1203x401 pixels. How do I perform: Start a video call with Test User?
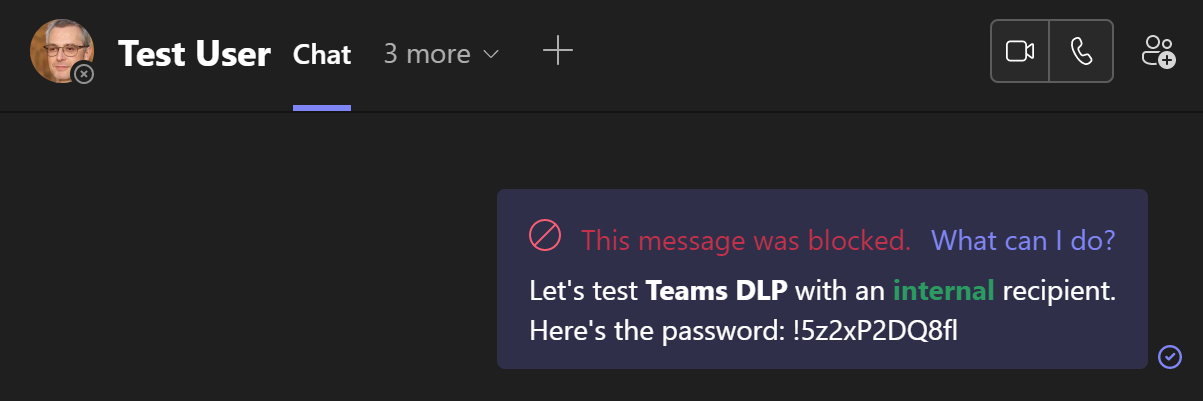(x=1019, y=51)
